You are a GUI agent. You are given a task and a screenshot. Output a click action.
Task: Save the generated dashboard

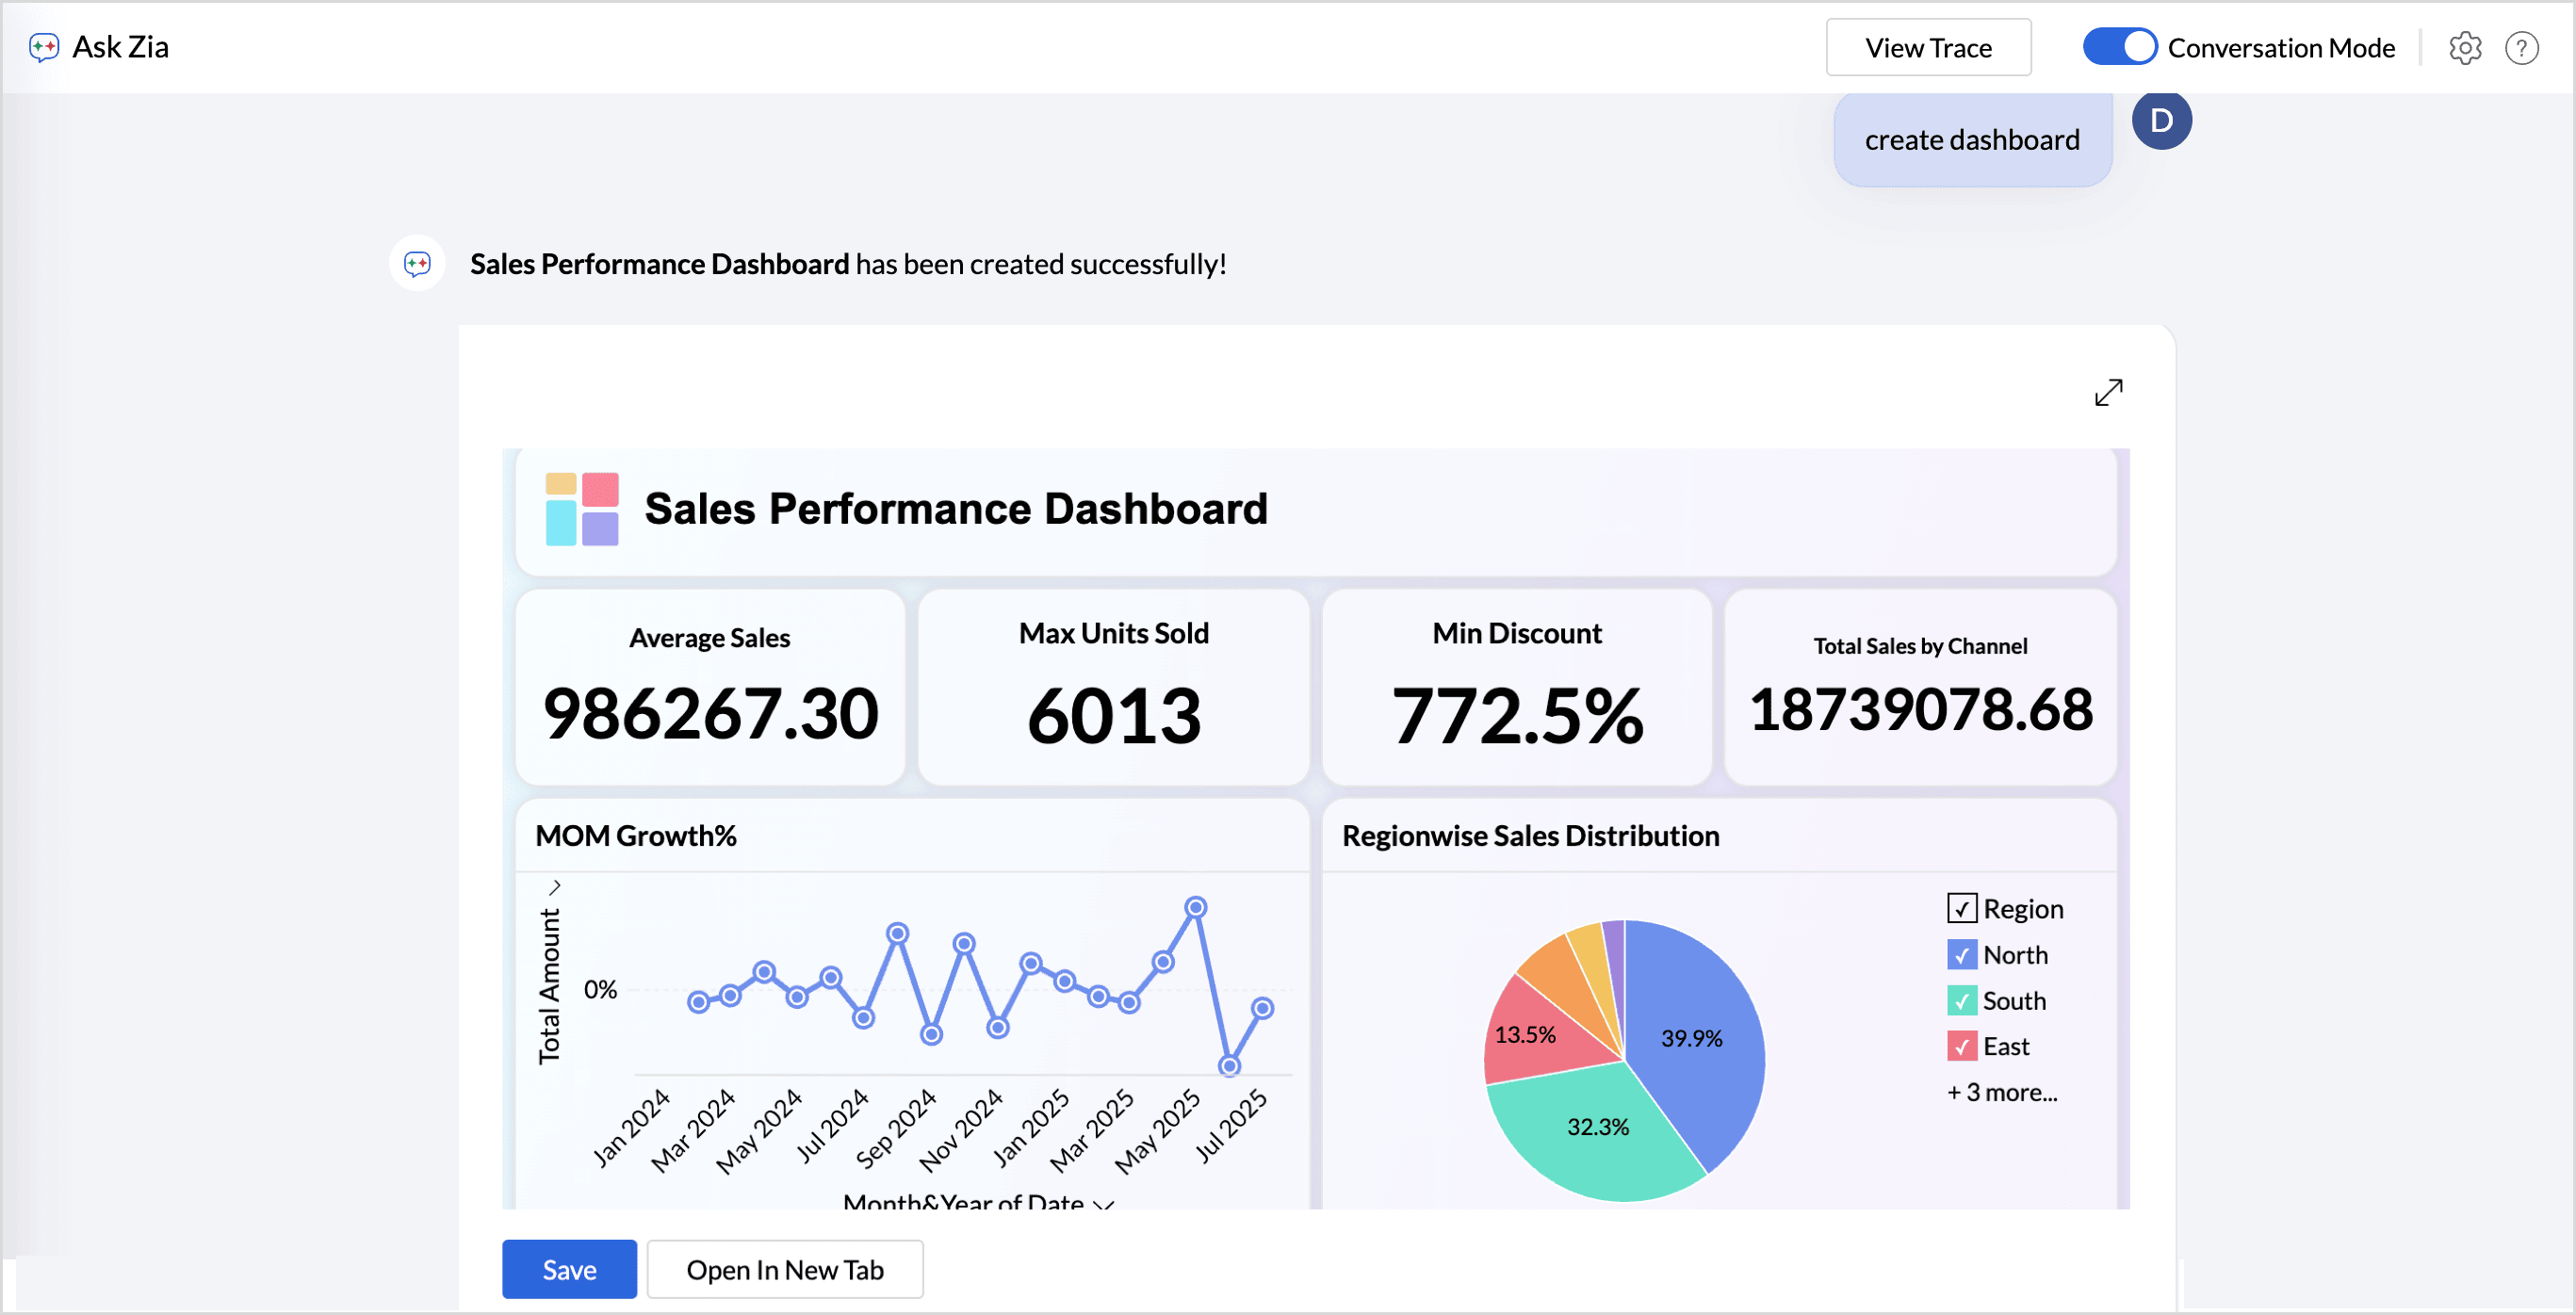569,1270
